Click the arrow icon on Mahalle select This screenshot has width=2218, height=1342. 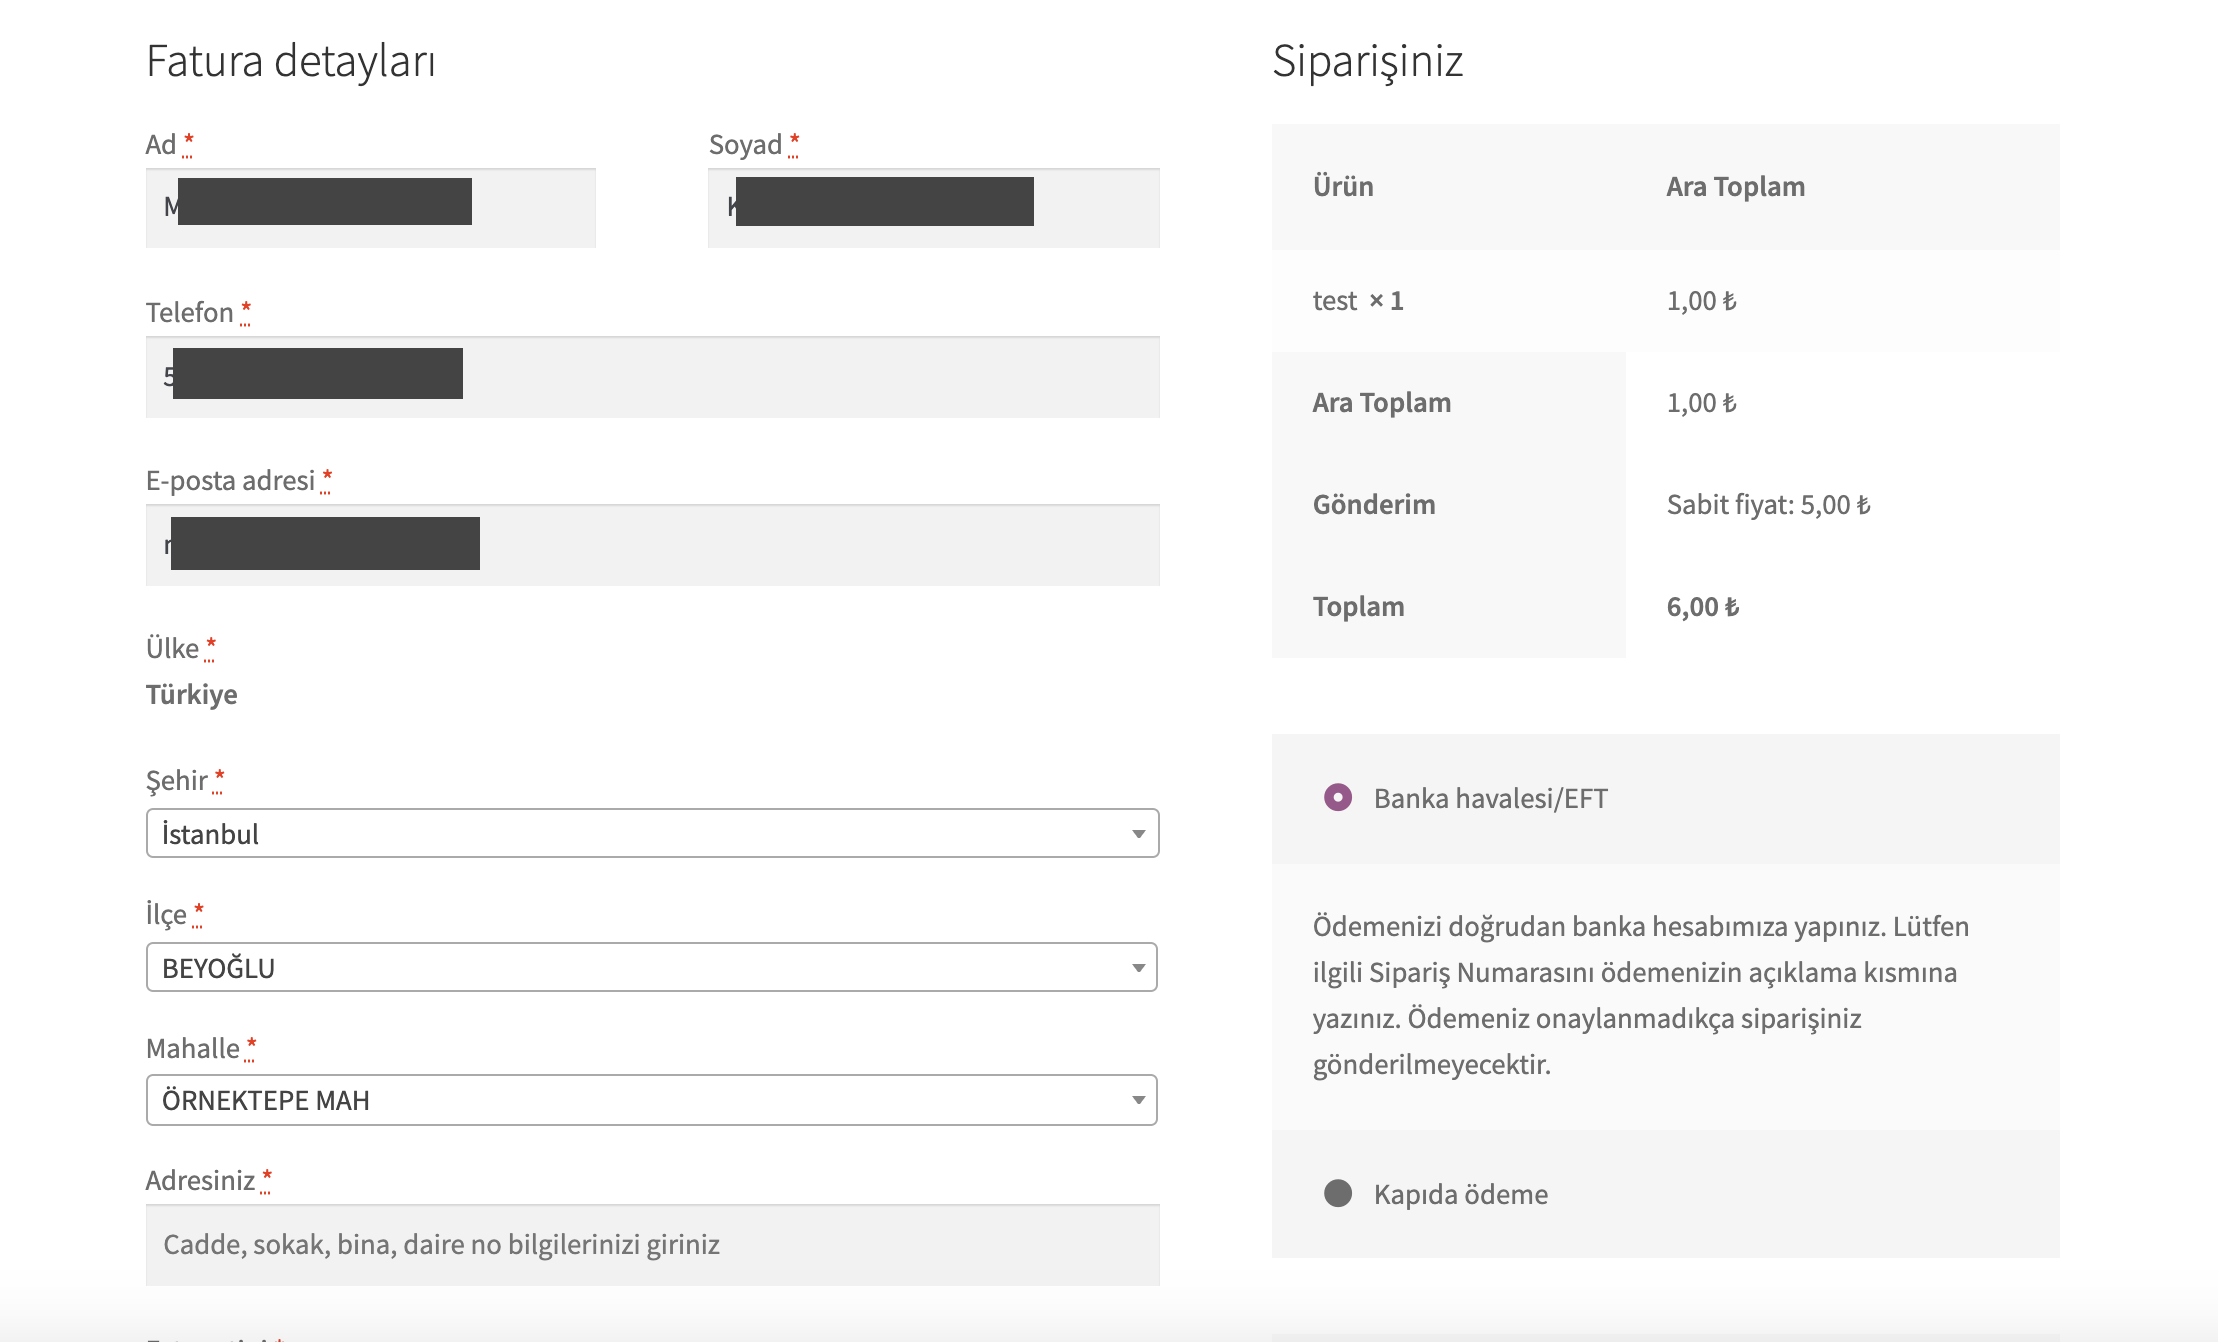[1138, 1100]
